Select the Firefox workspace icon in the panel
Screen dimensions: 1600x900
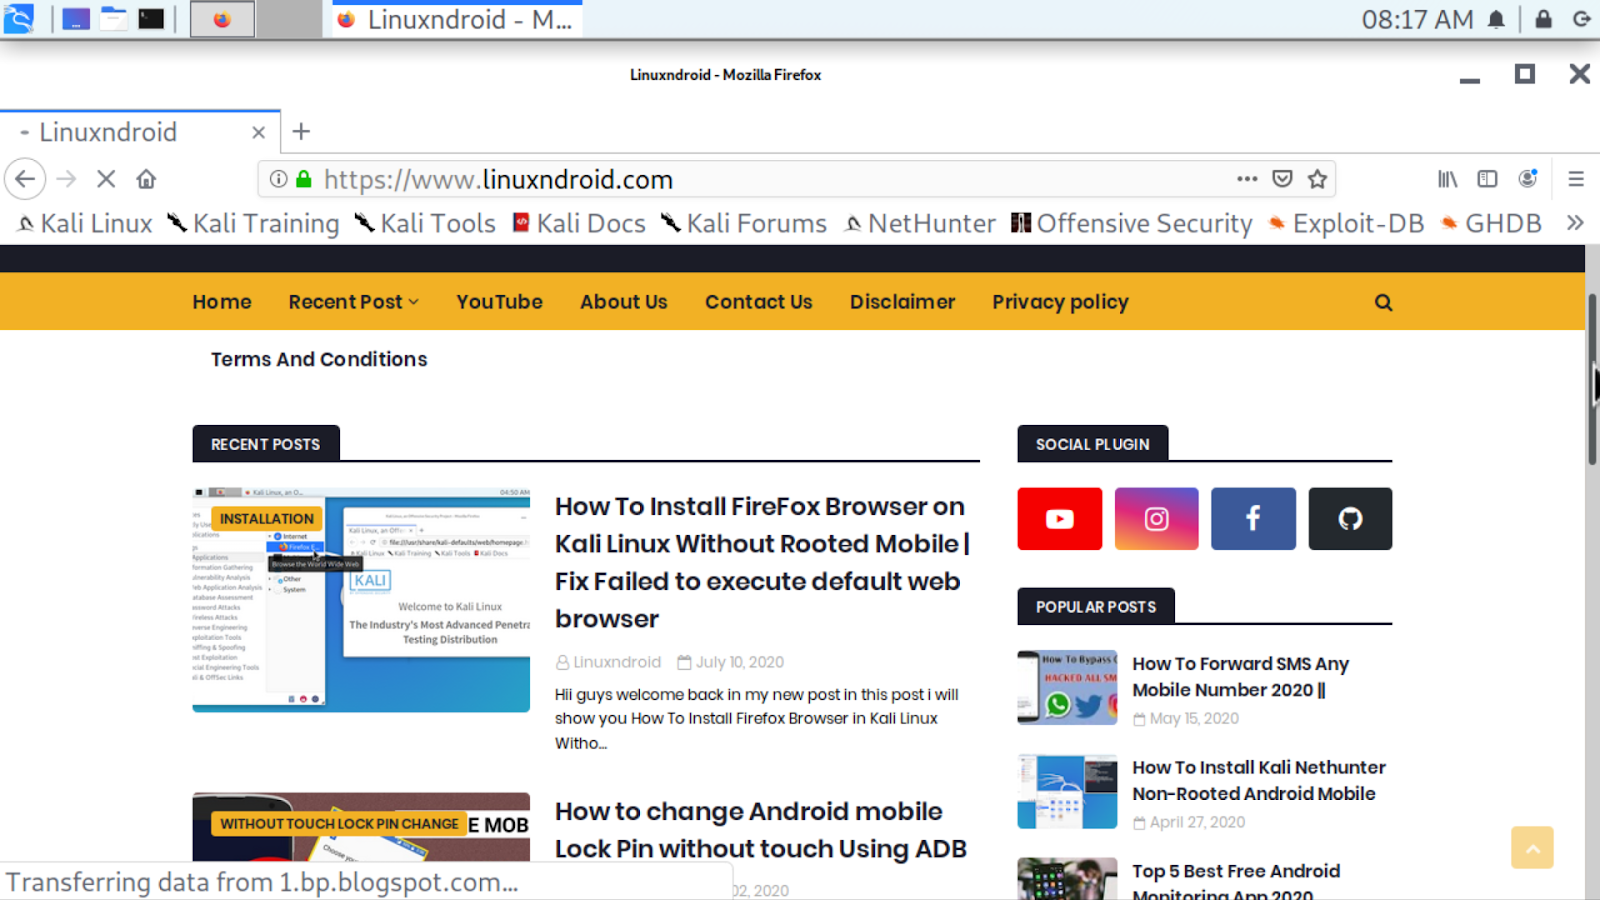pyautogui.click(x=222, y=19)
